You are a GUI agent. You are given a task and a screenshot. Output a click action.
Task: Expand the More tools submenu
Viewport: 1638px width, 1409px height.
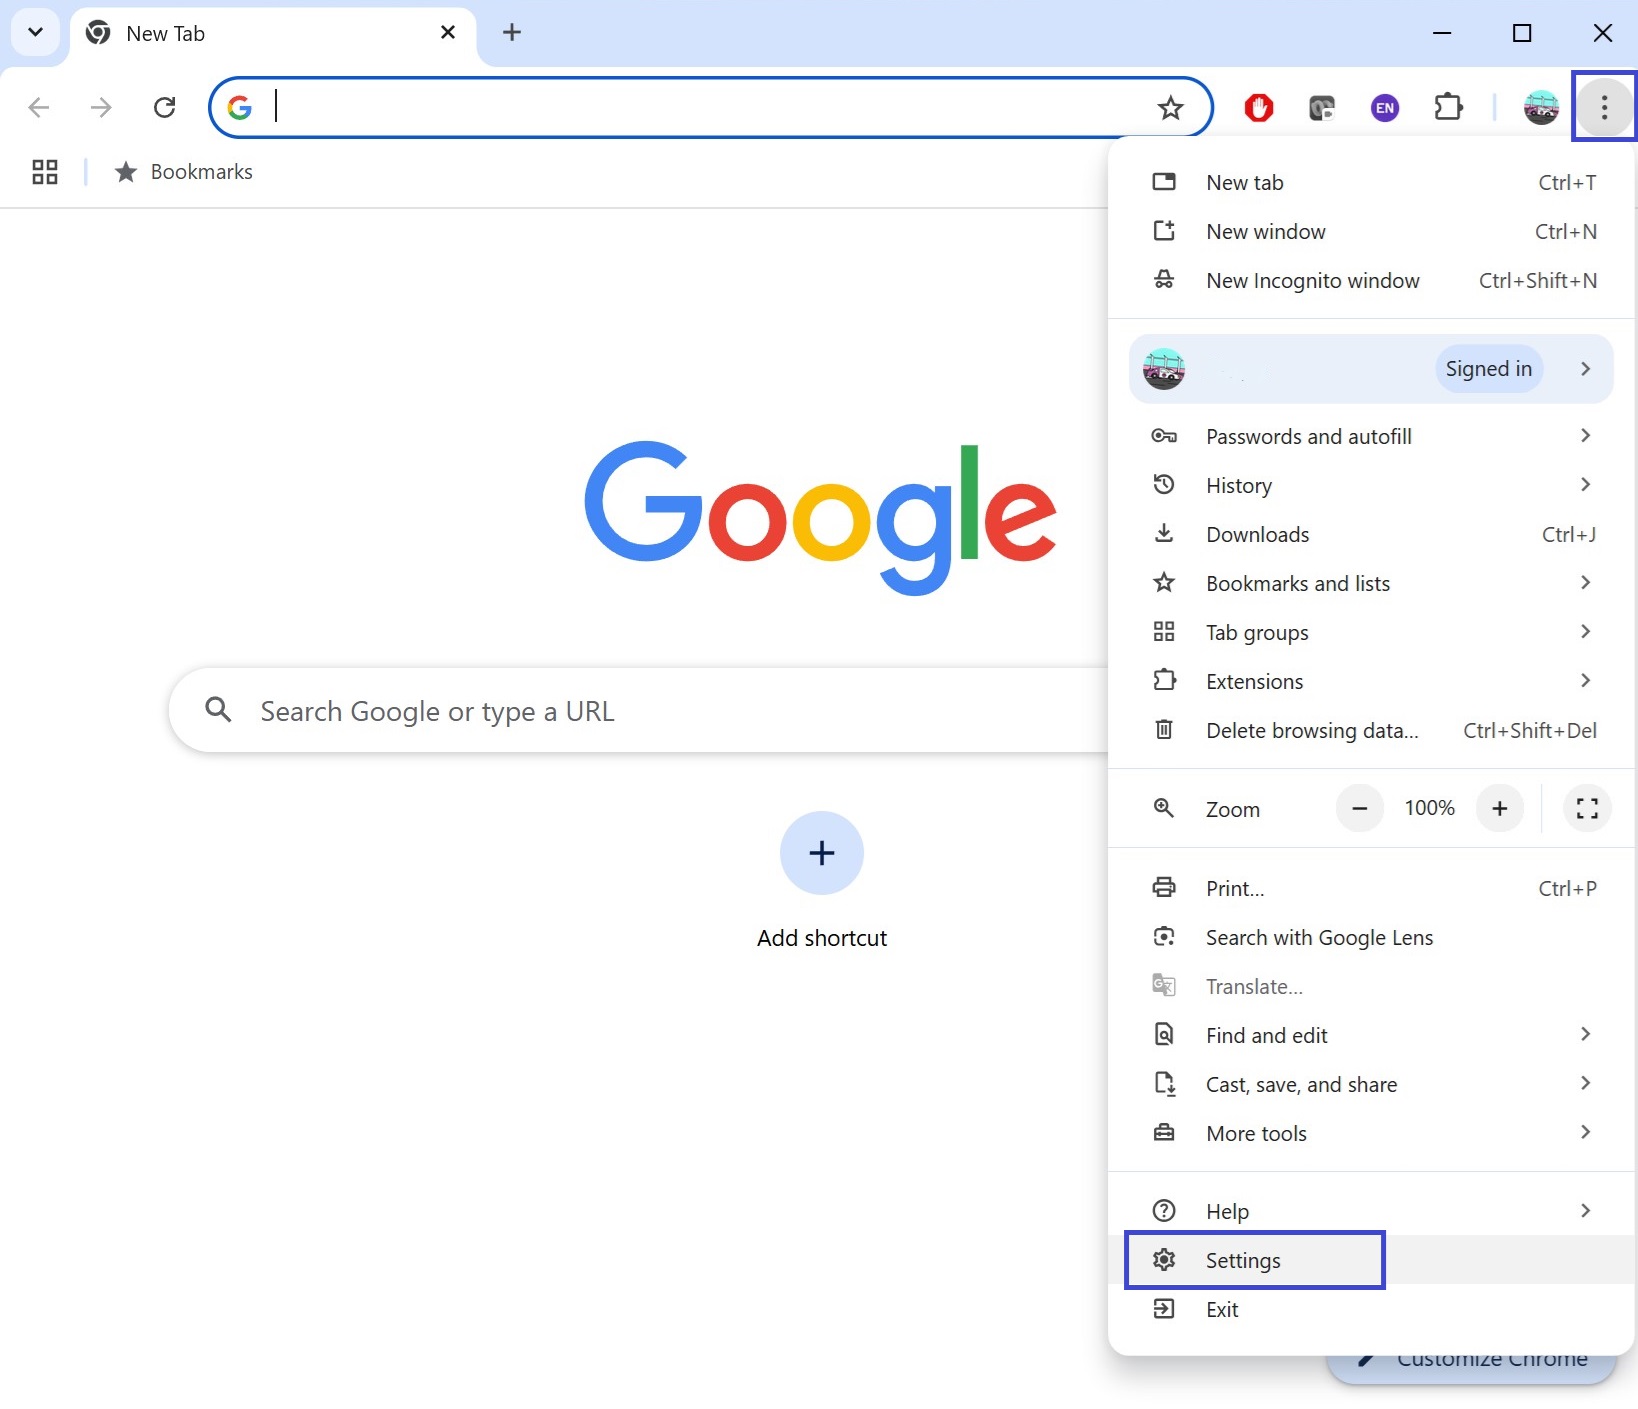[1372, 1133]
